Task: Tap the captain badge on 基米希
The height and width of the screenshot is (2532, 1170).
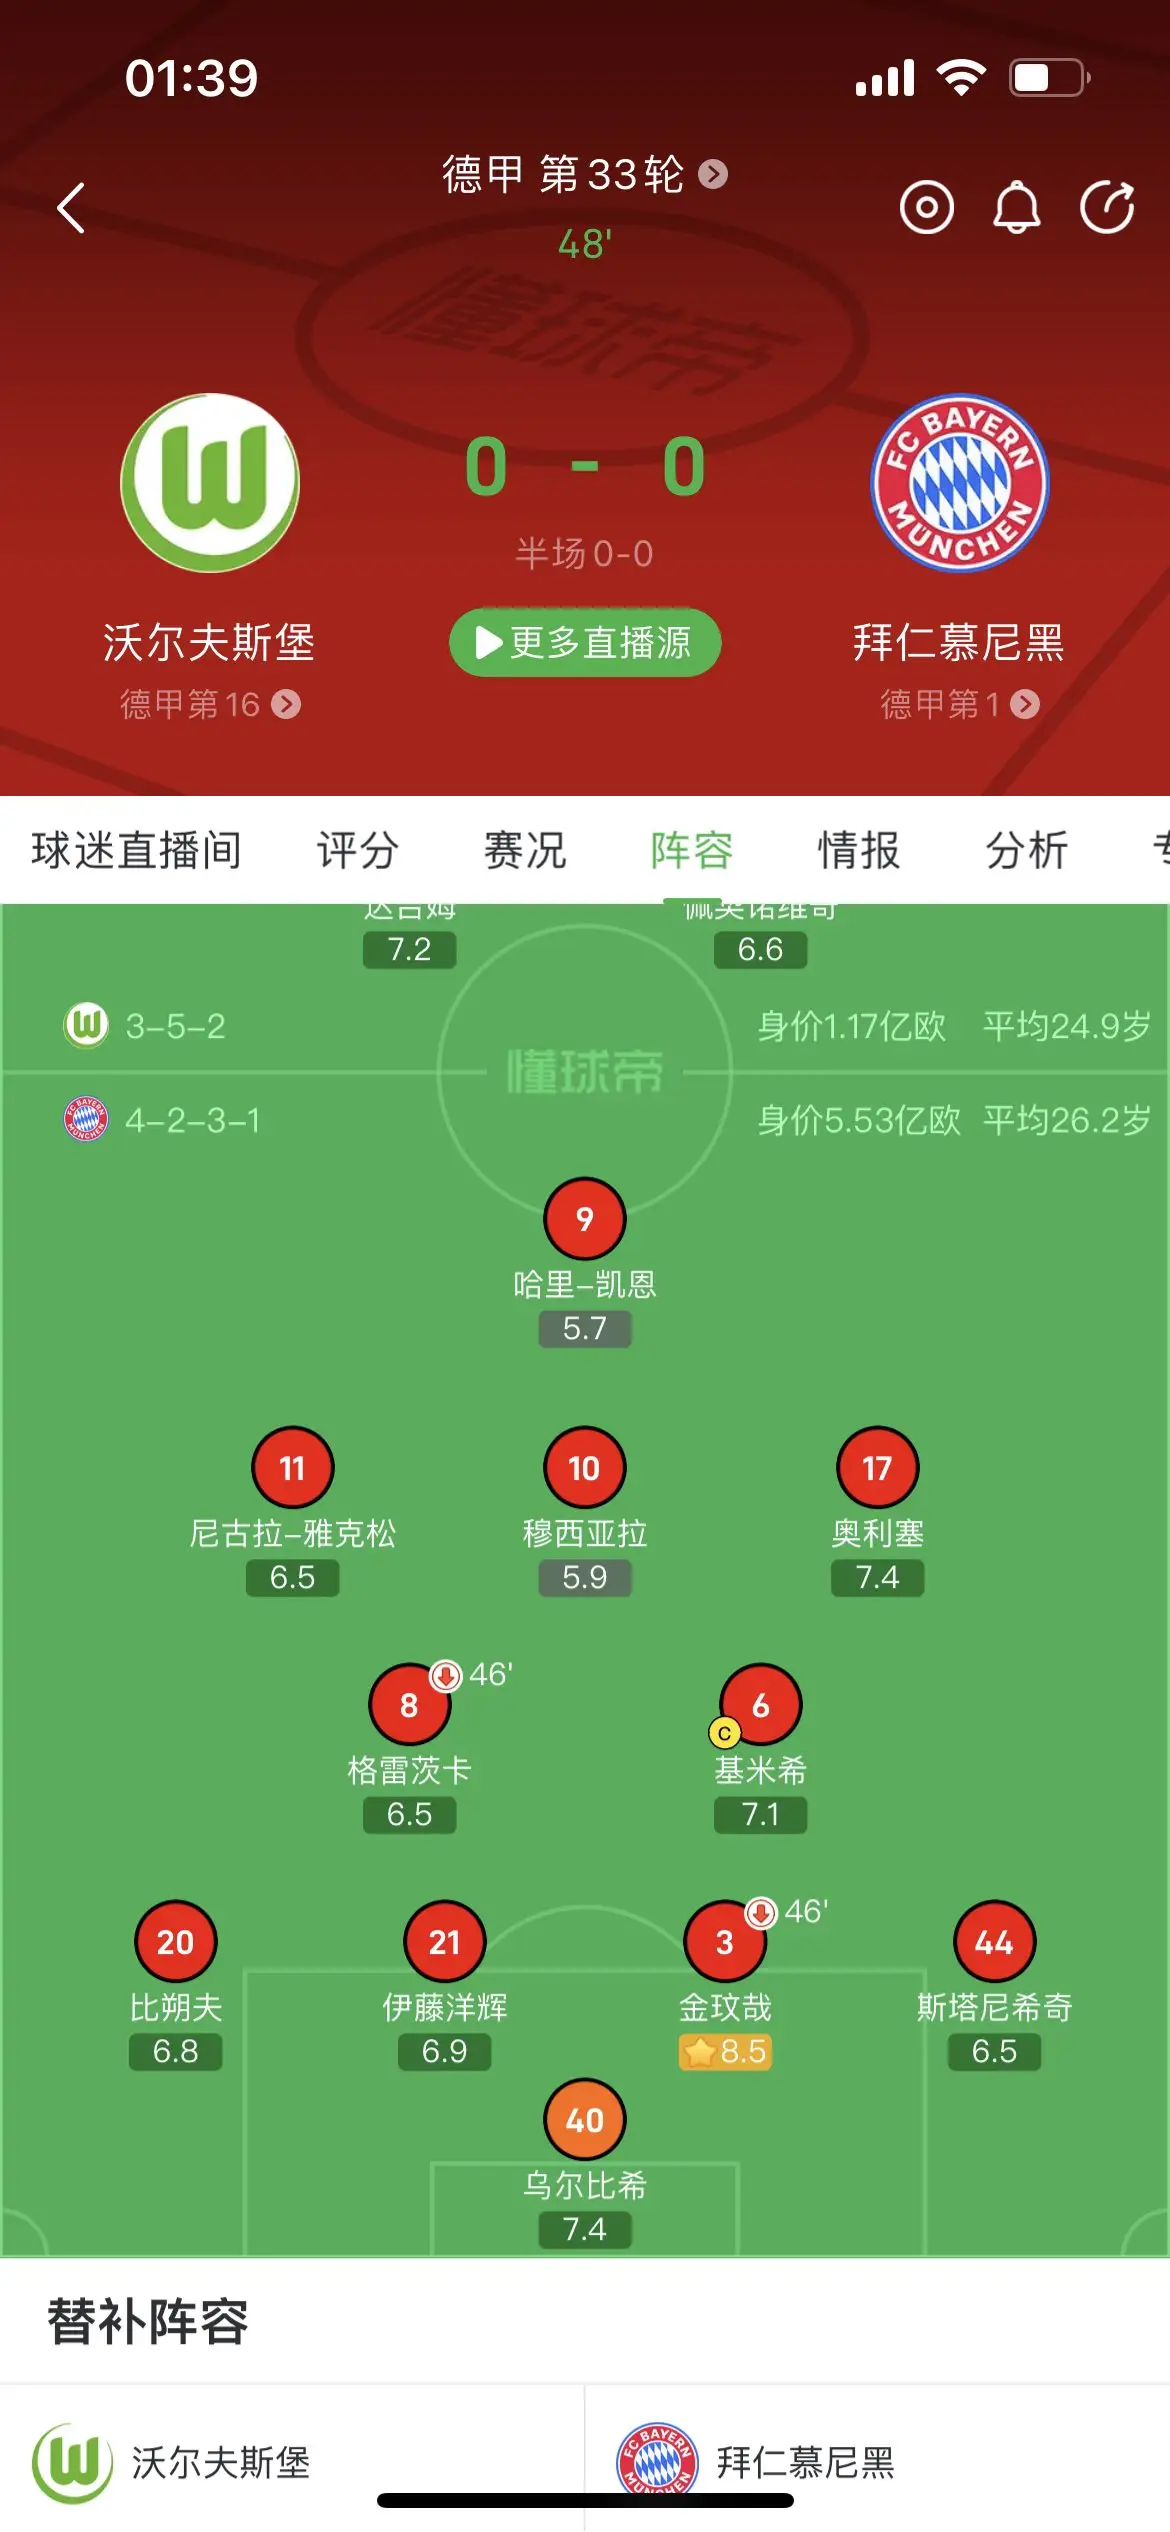Action: 725,1733
